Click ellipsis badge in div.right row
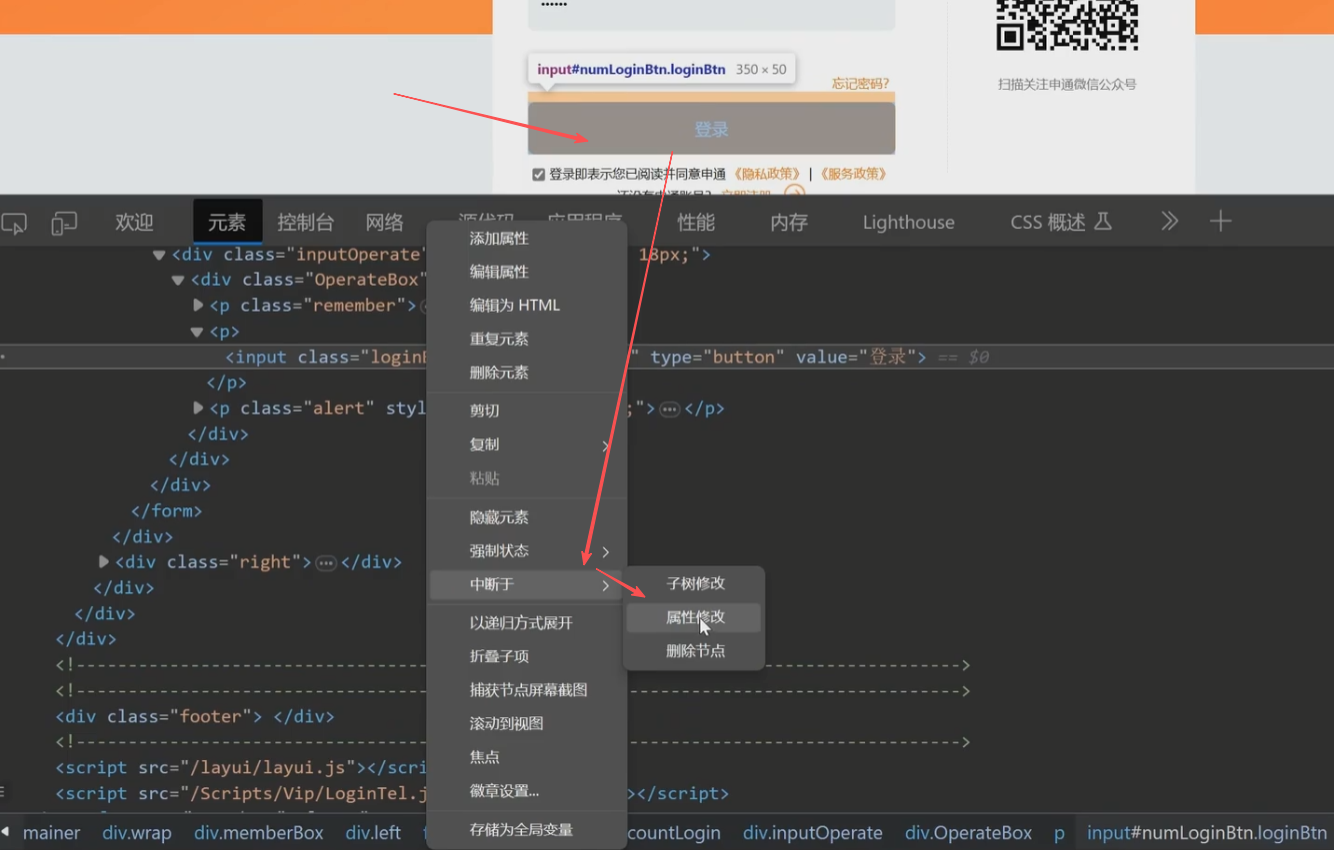 tap(326, 563)
